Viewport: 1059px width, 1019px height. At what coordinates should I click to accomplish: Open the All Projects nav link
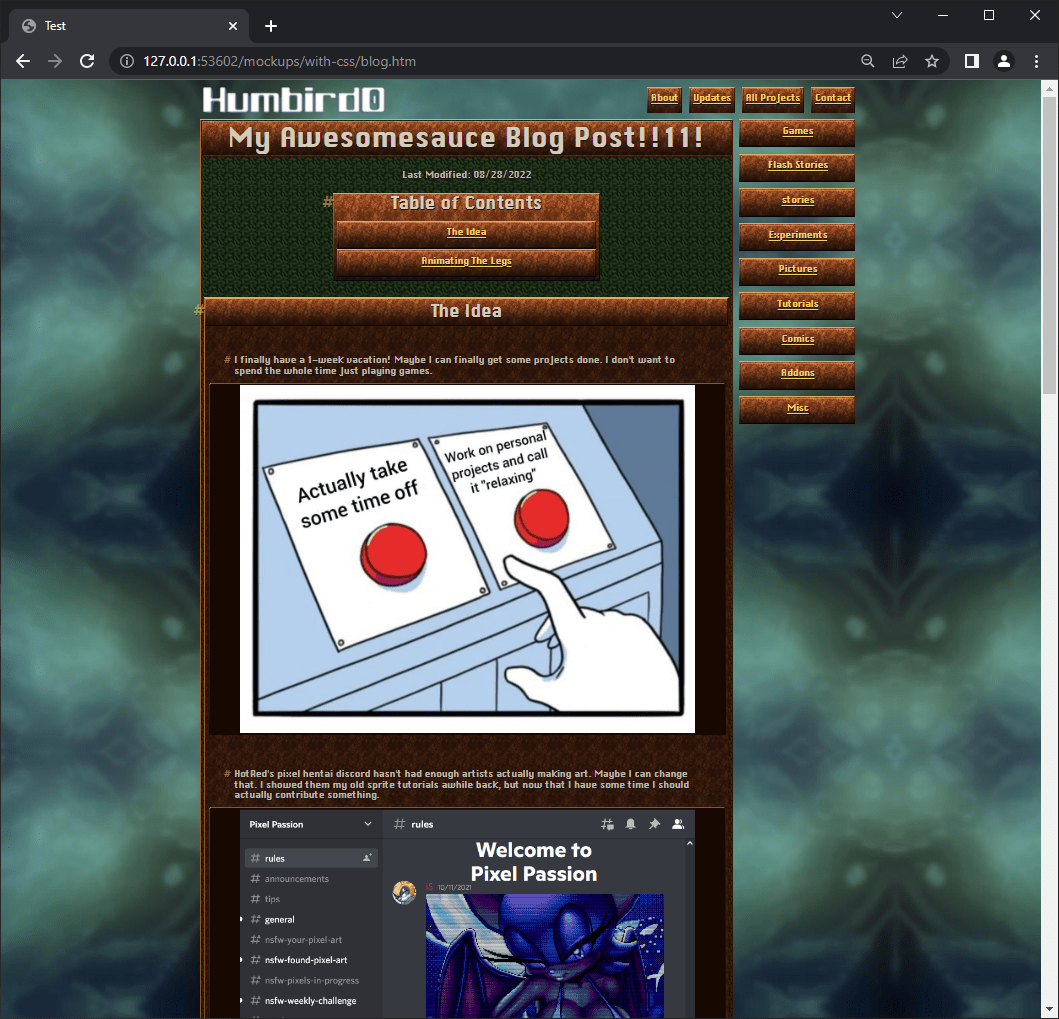[x=772, y=98]
